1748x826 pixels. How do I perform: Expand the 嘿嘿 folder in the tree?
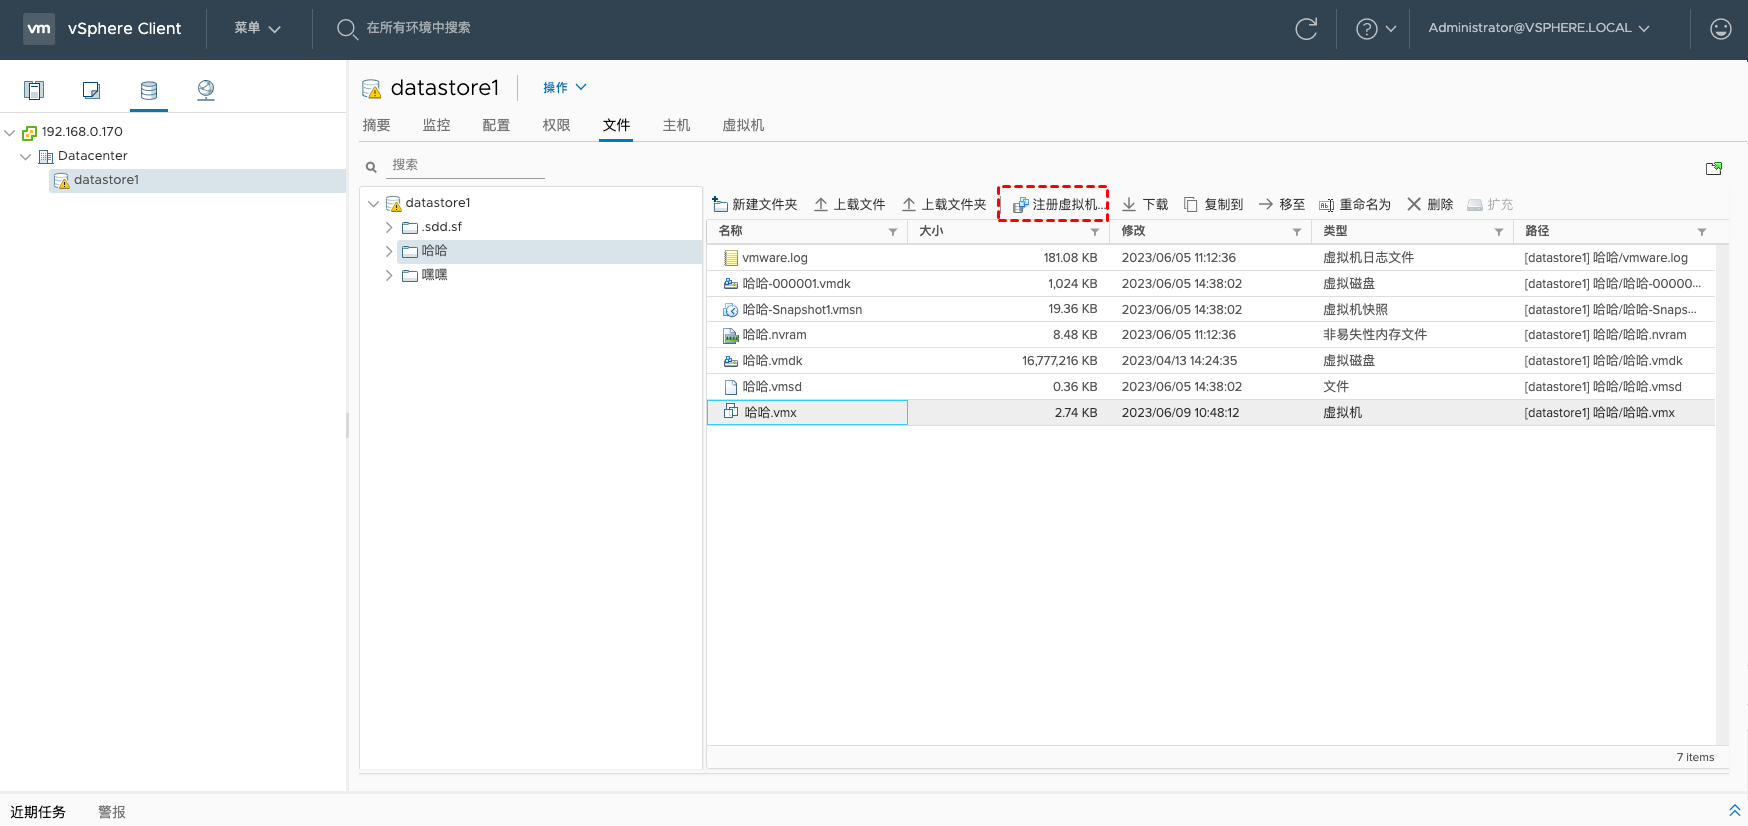click(389, 275)
